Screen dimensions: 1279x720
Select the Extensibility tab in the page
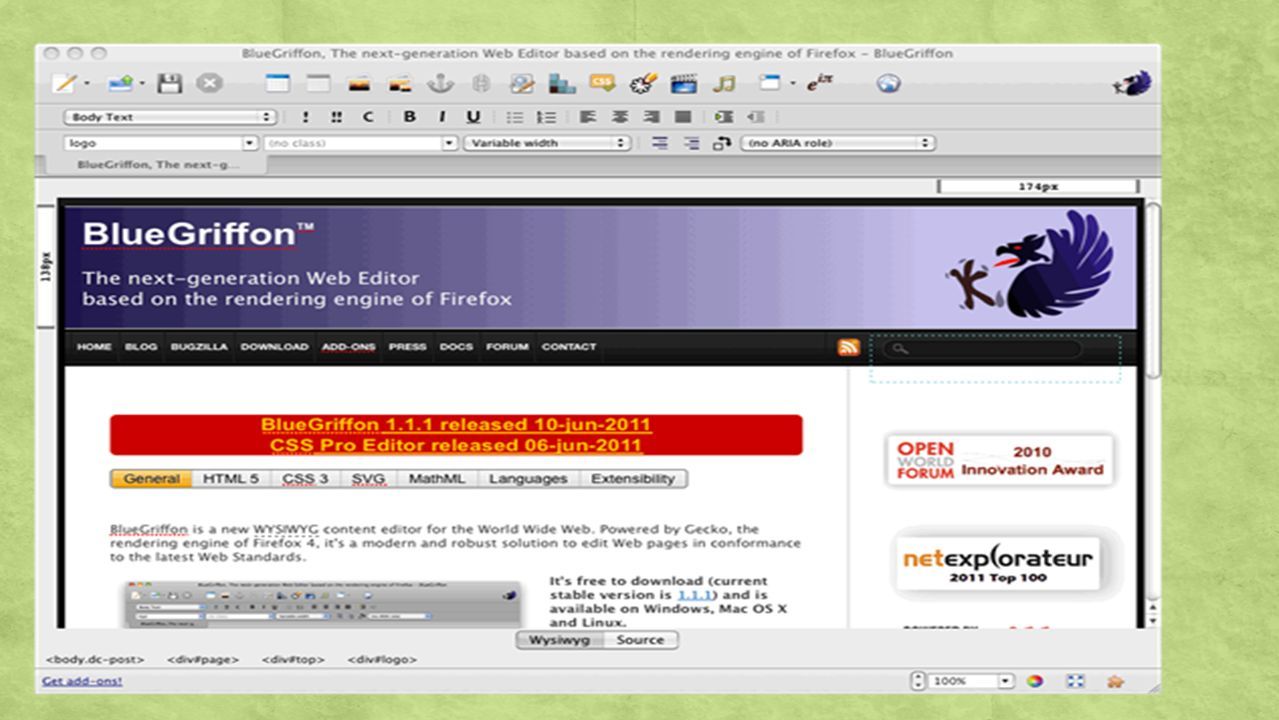click(x=633, y=479)
